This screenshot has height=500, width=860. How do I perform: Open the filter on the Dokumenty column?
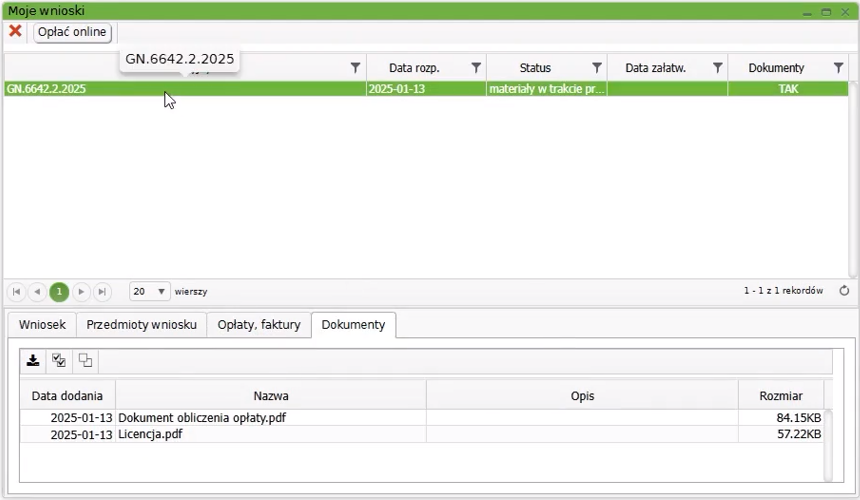tap(838, 68)
